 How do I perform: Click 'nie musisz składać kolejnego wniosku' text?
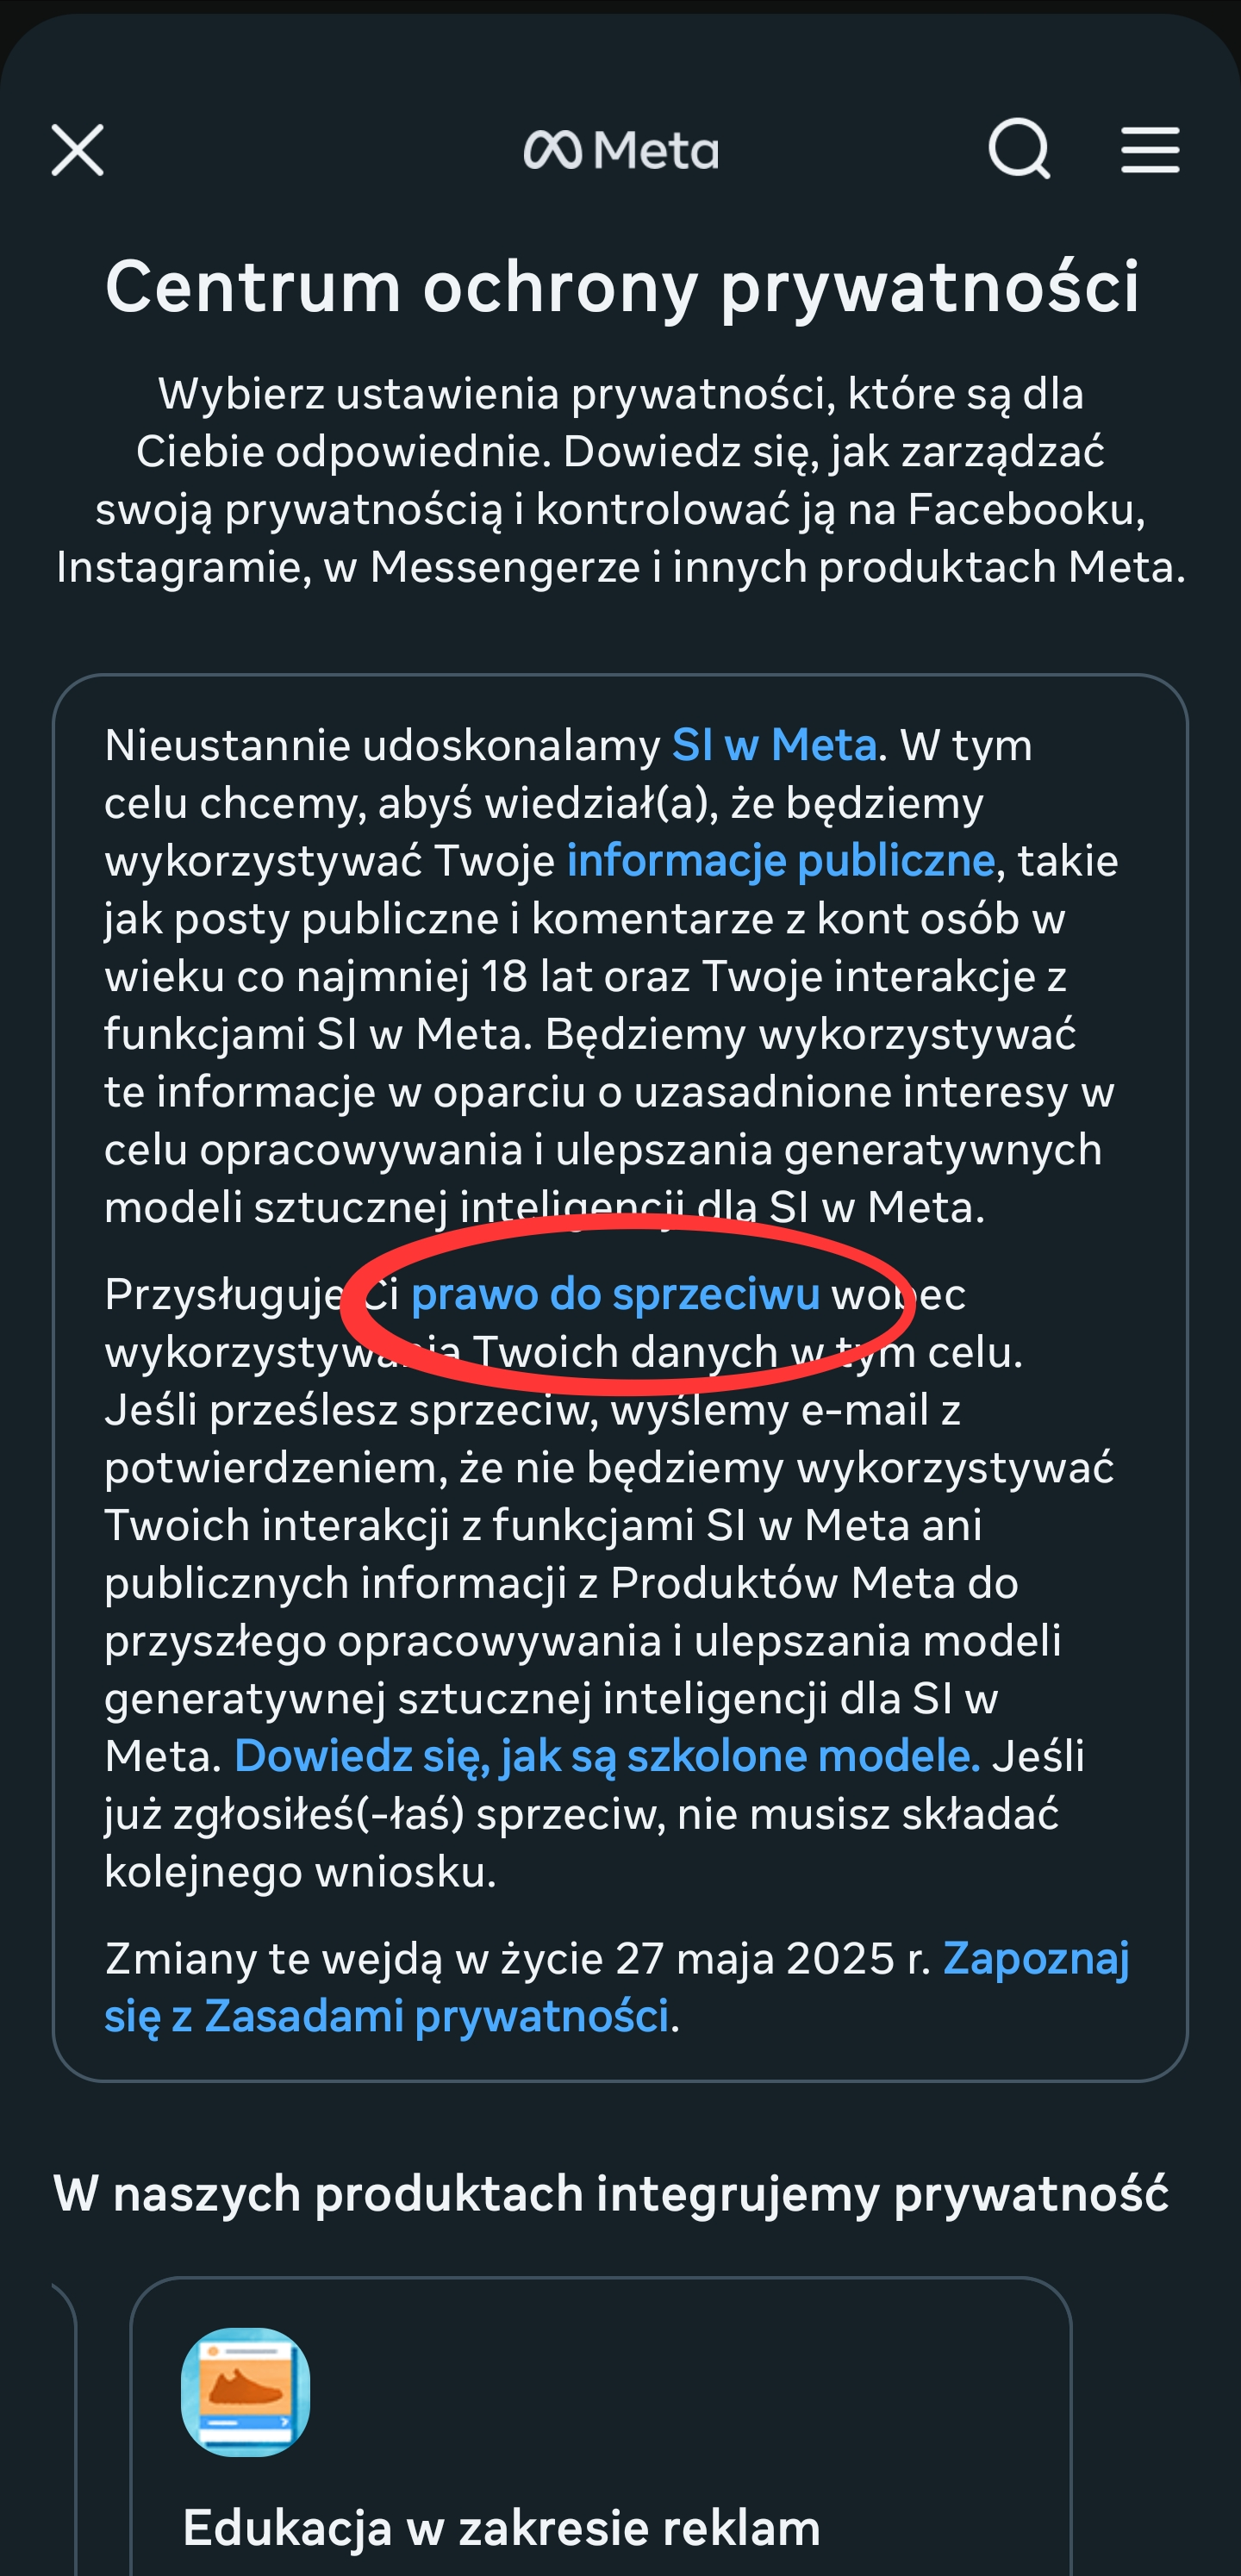(x=581, y=1843)
